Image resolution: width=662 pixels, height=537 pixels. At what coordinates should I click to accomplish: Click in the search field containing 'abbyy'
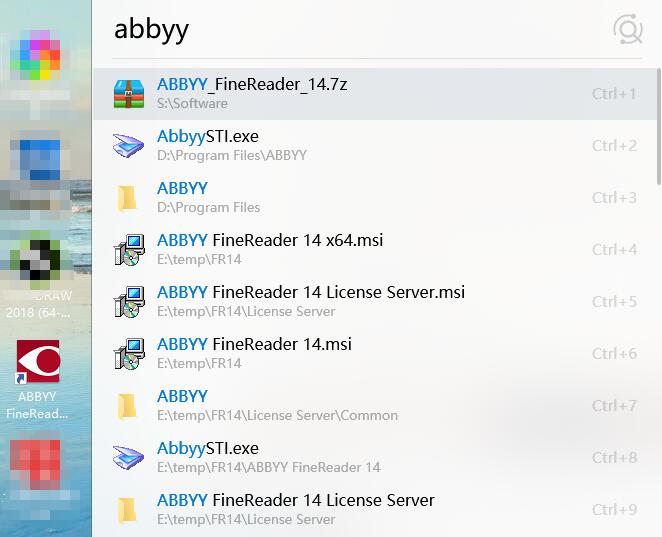point(350,29)
